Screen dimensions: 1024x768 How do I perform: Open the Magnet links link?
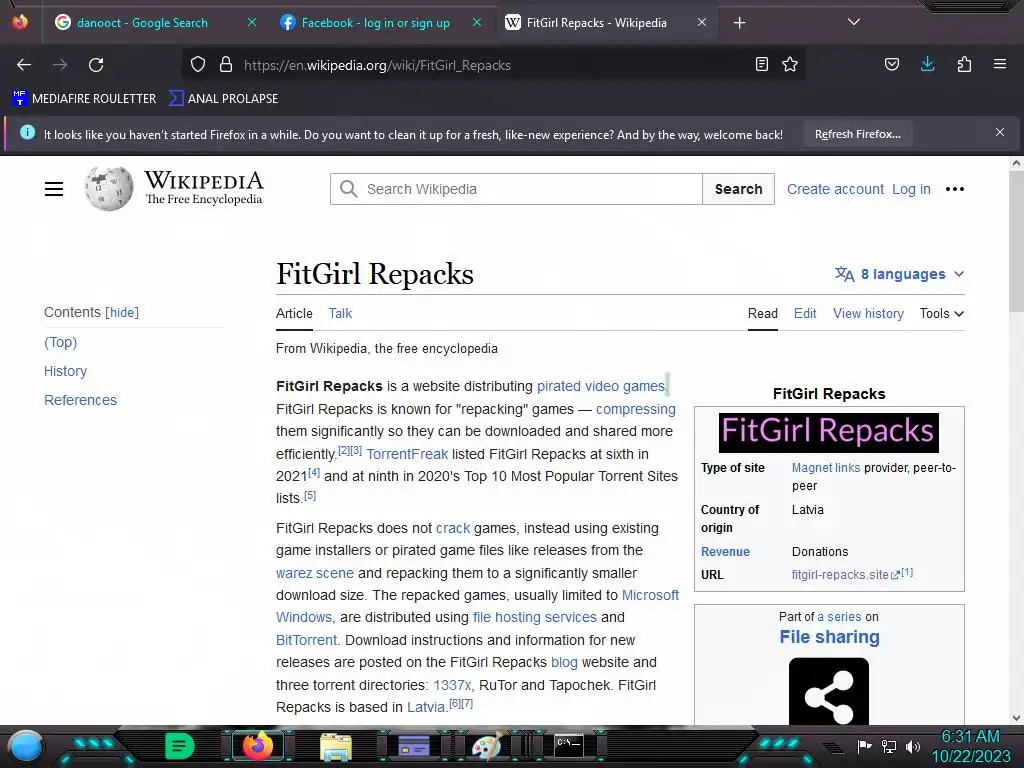coord(825,468)
